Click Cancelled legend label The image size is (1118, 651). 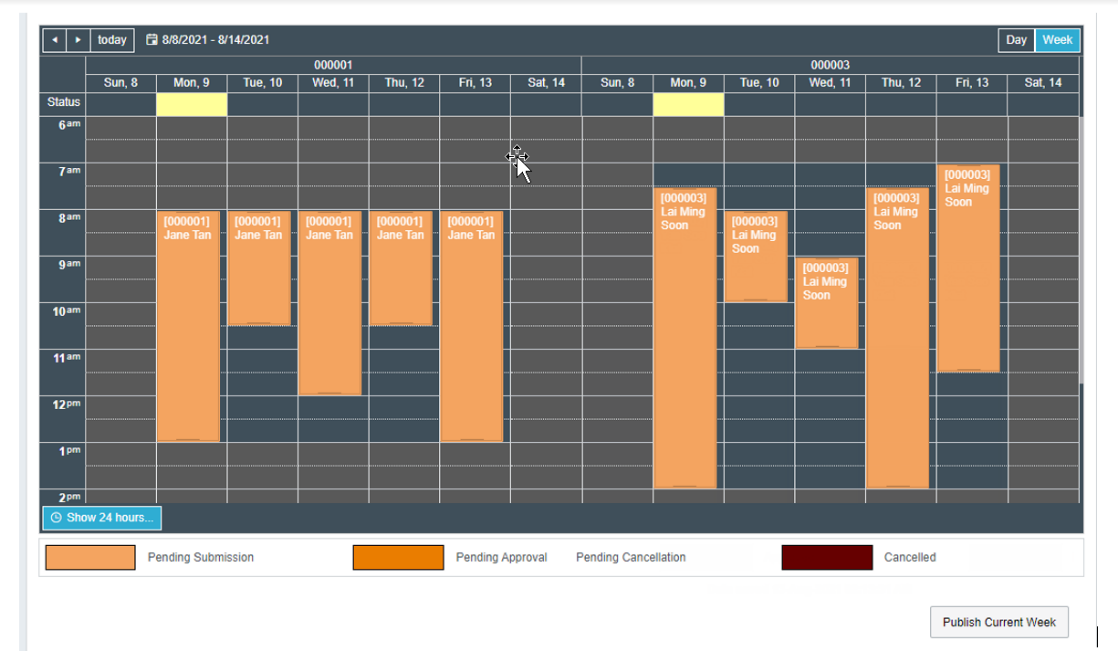[x=910, y=558]
